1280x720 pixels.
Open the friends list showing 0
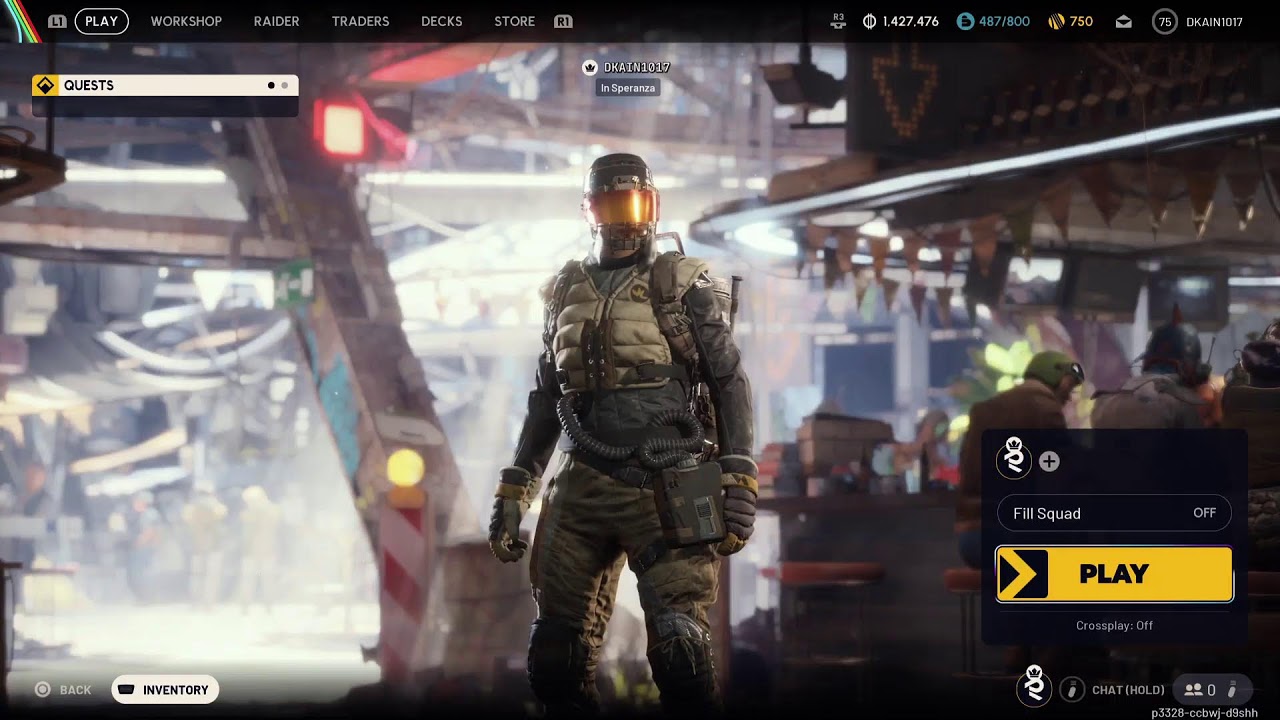click(x=1200, y=689)
